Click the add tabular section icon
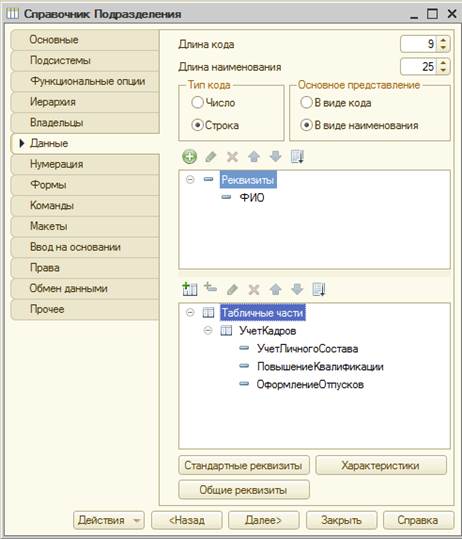462x539 pixels. (x=190, y=289)
